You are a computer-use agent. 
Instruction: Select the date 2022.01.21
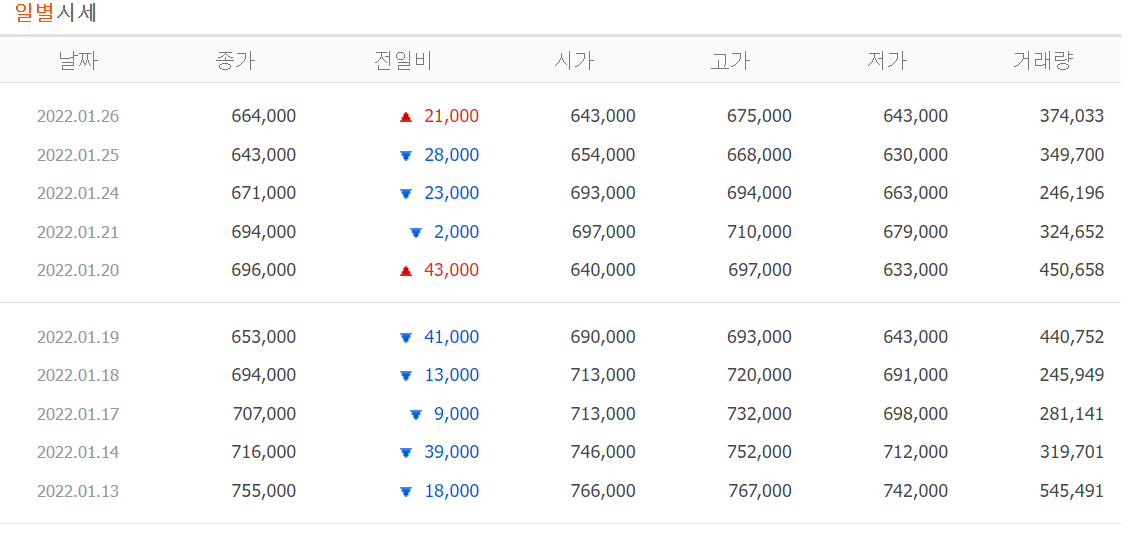78,232
